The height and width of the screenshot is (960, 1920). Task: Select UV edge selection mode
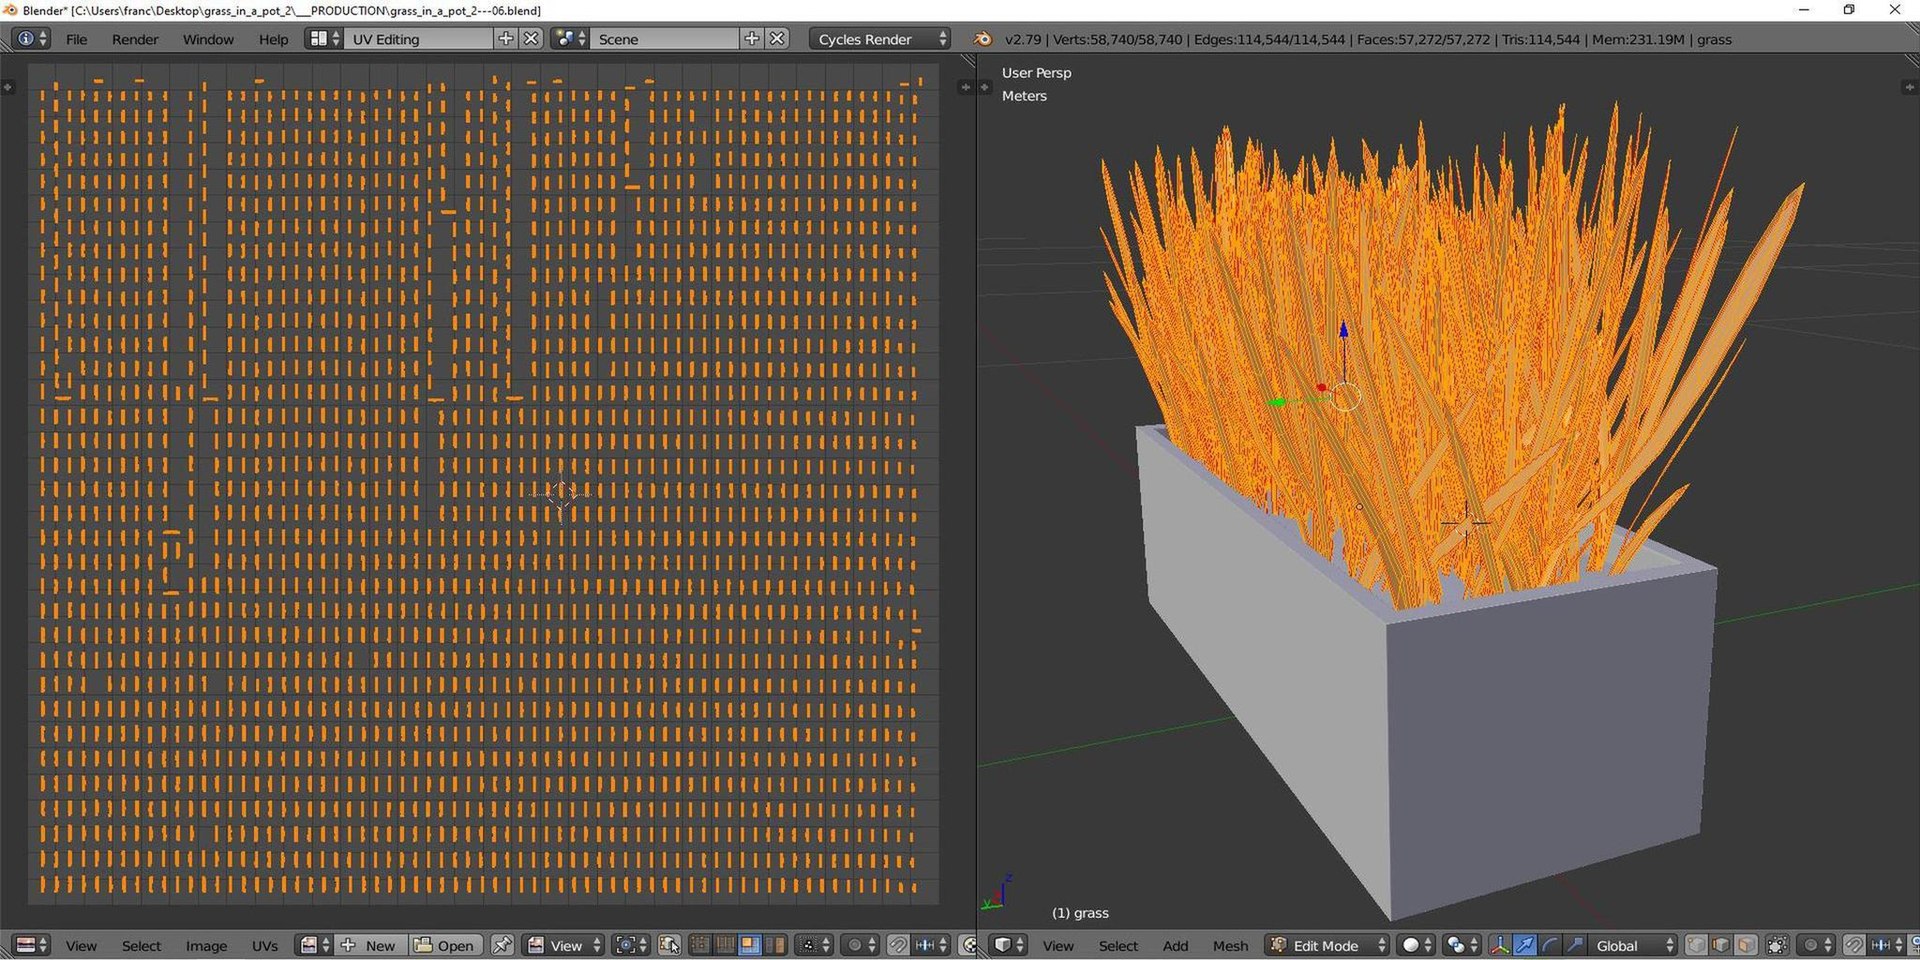[x=725, y=945]
